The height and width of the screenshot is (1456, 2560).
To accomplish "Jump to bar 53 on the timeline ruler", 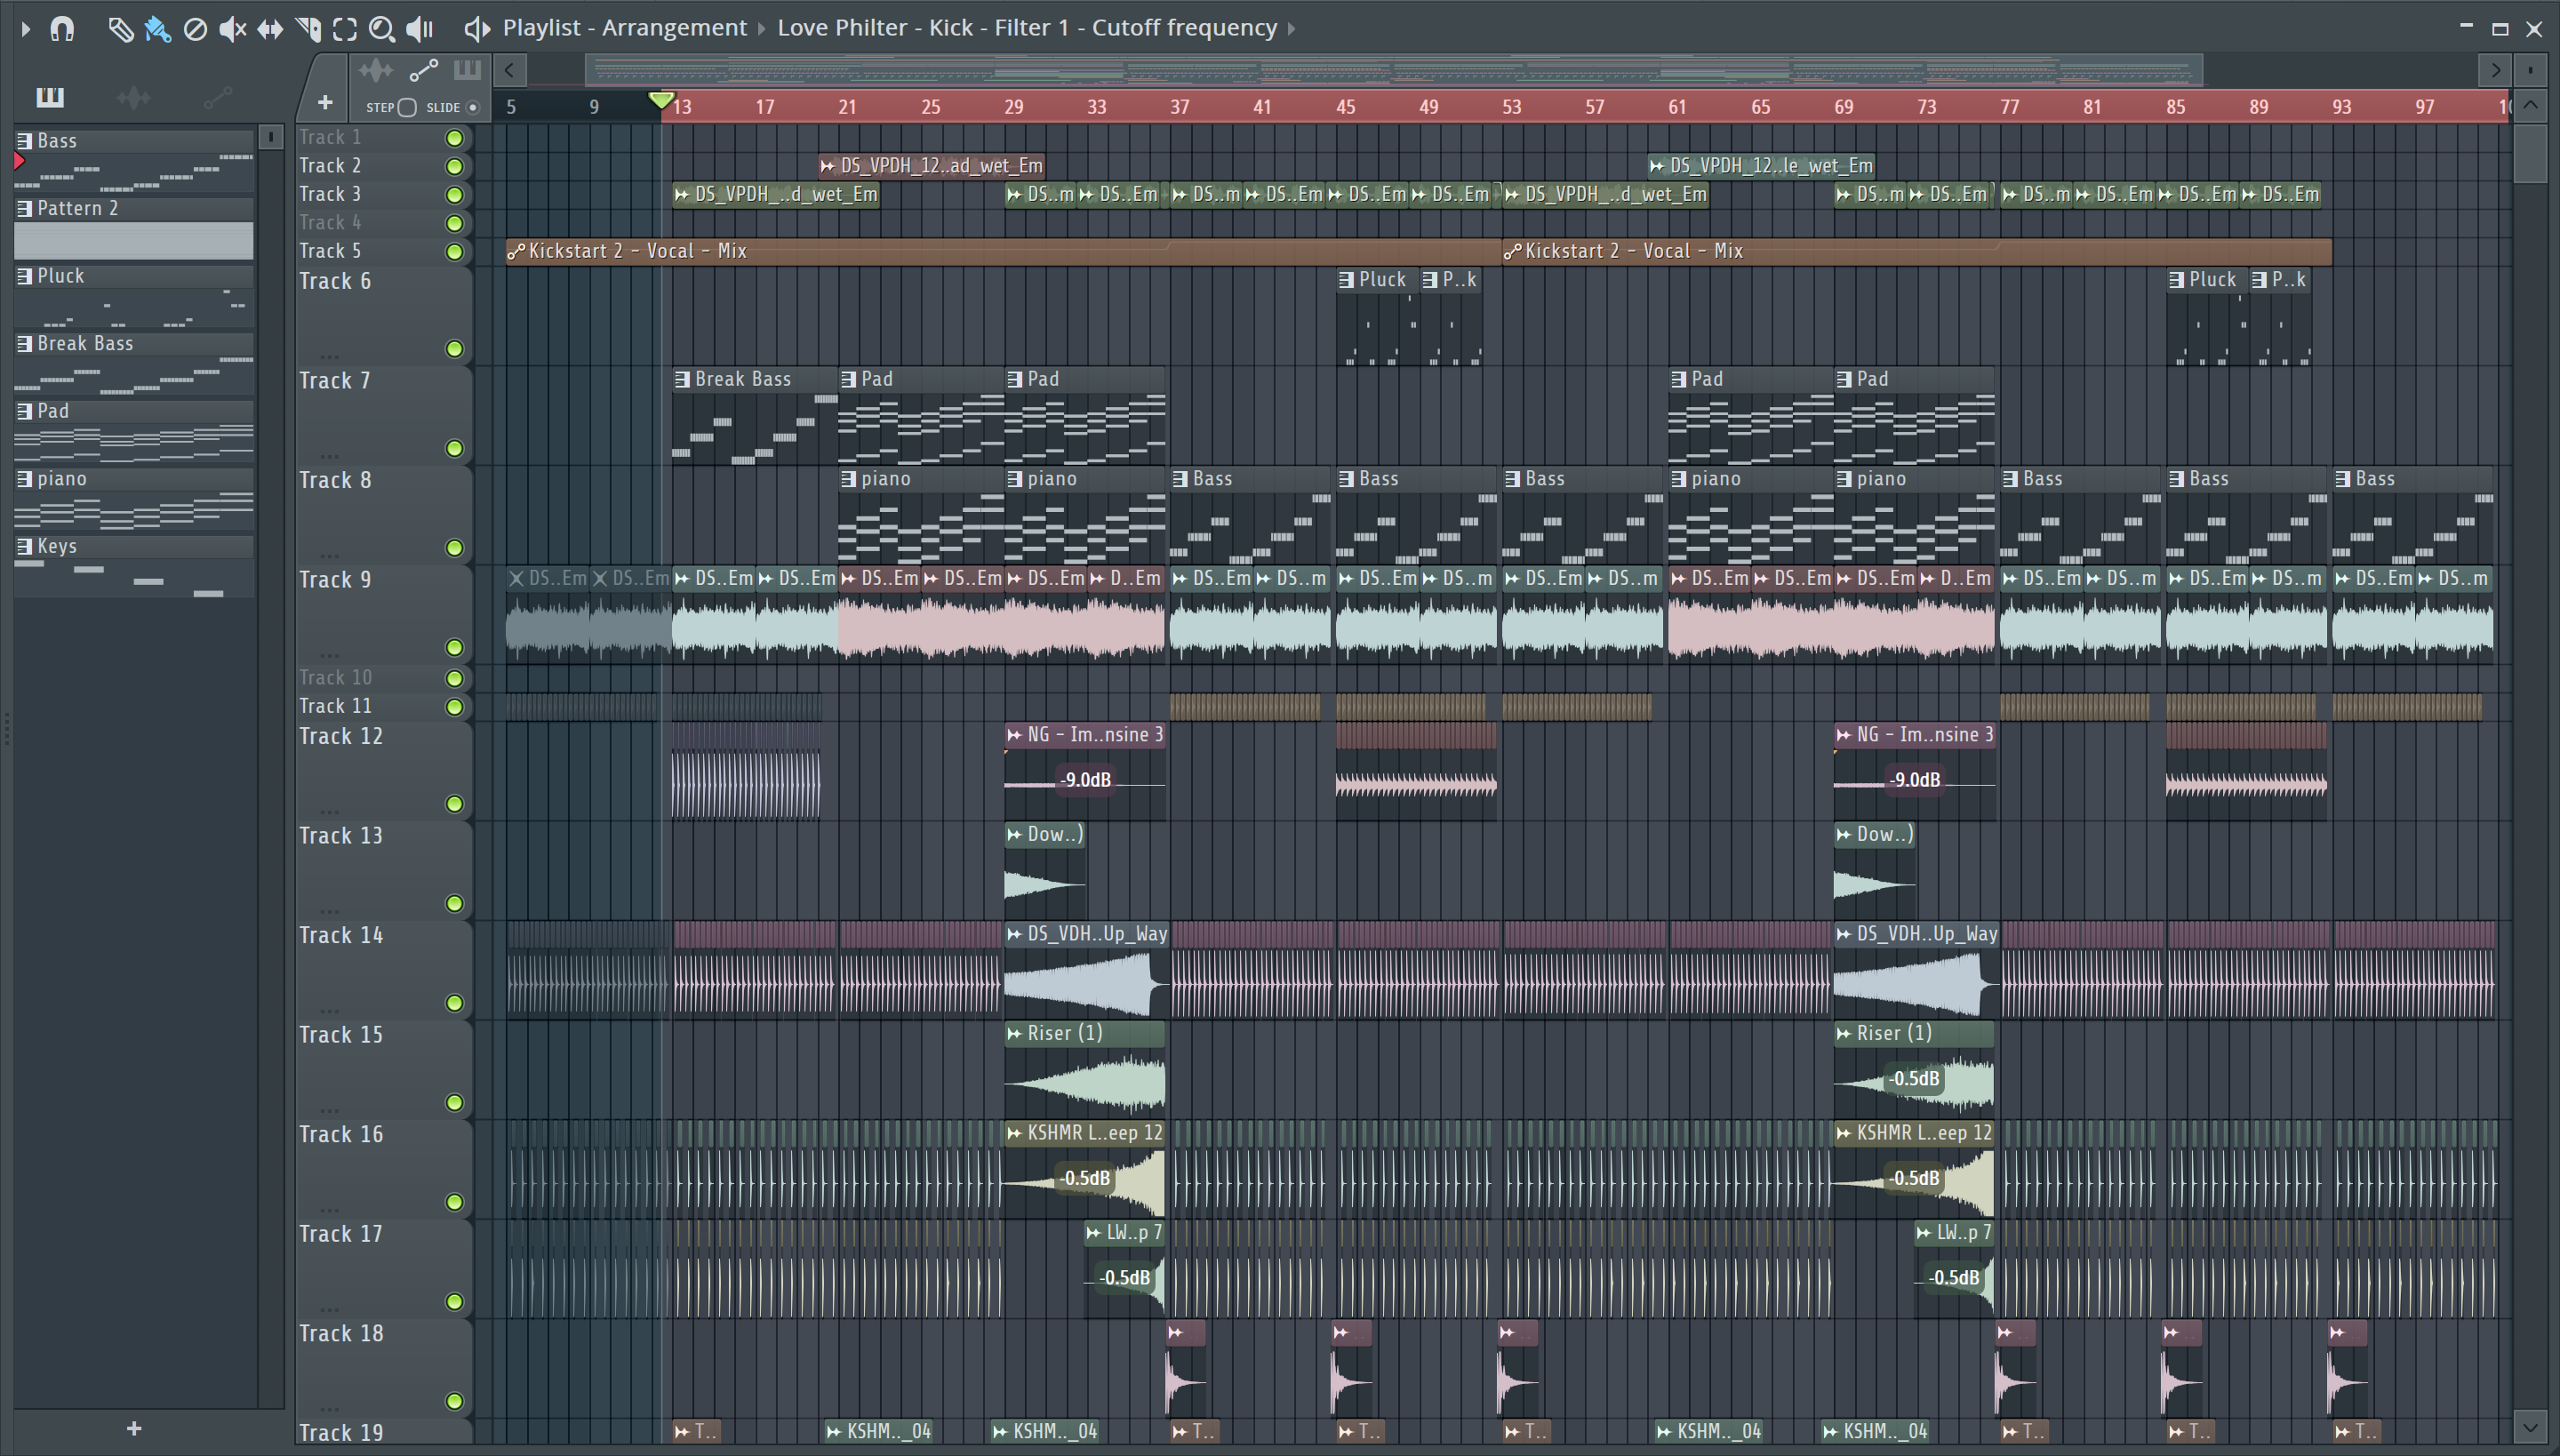I will [1511, 107].
